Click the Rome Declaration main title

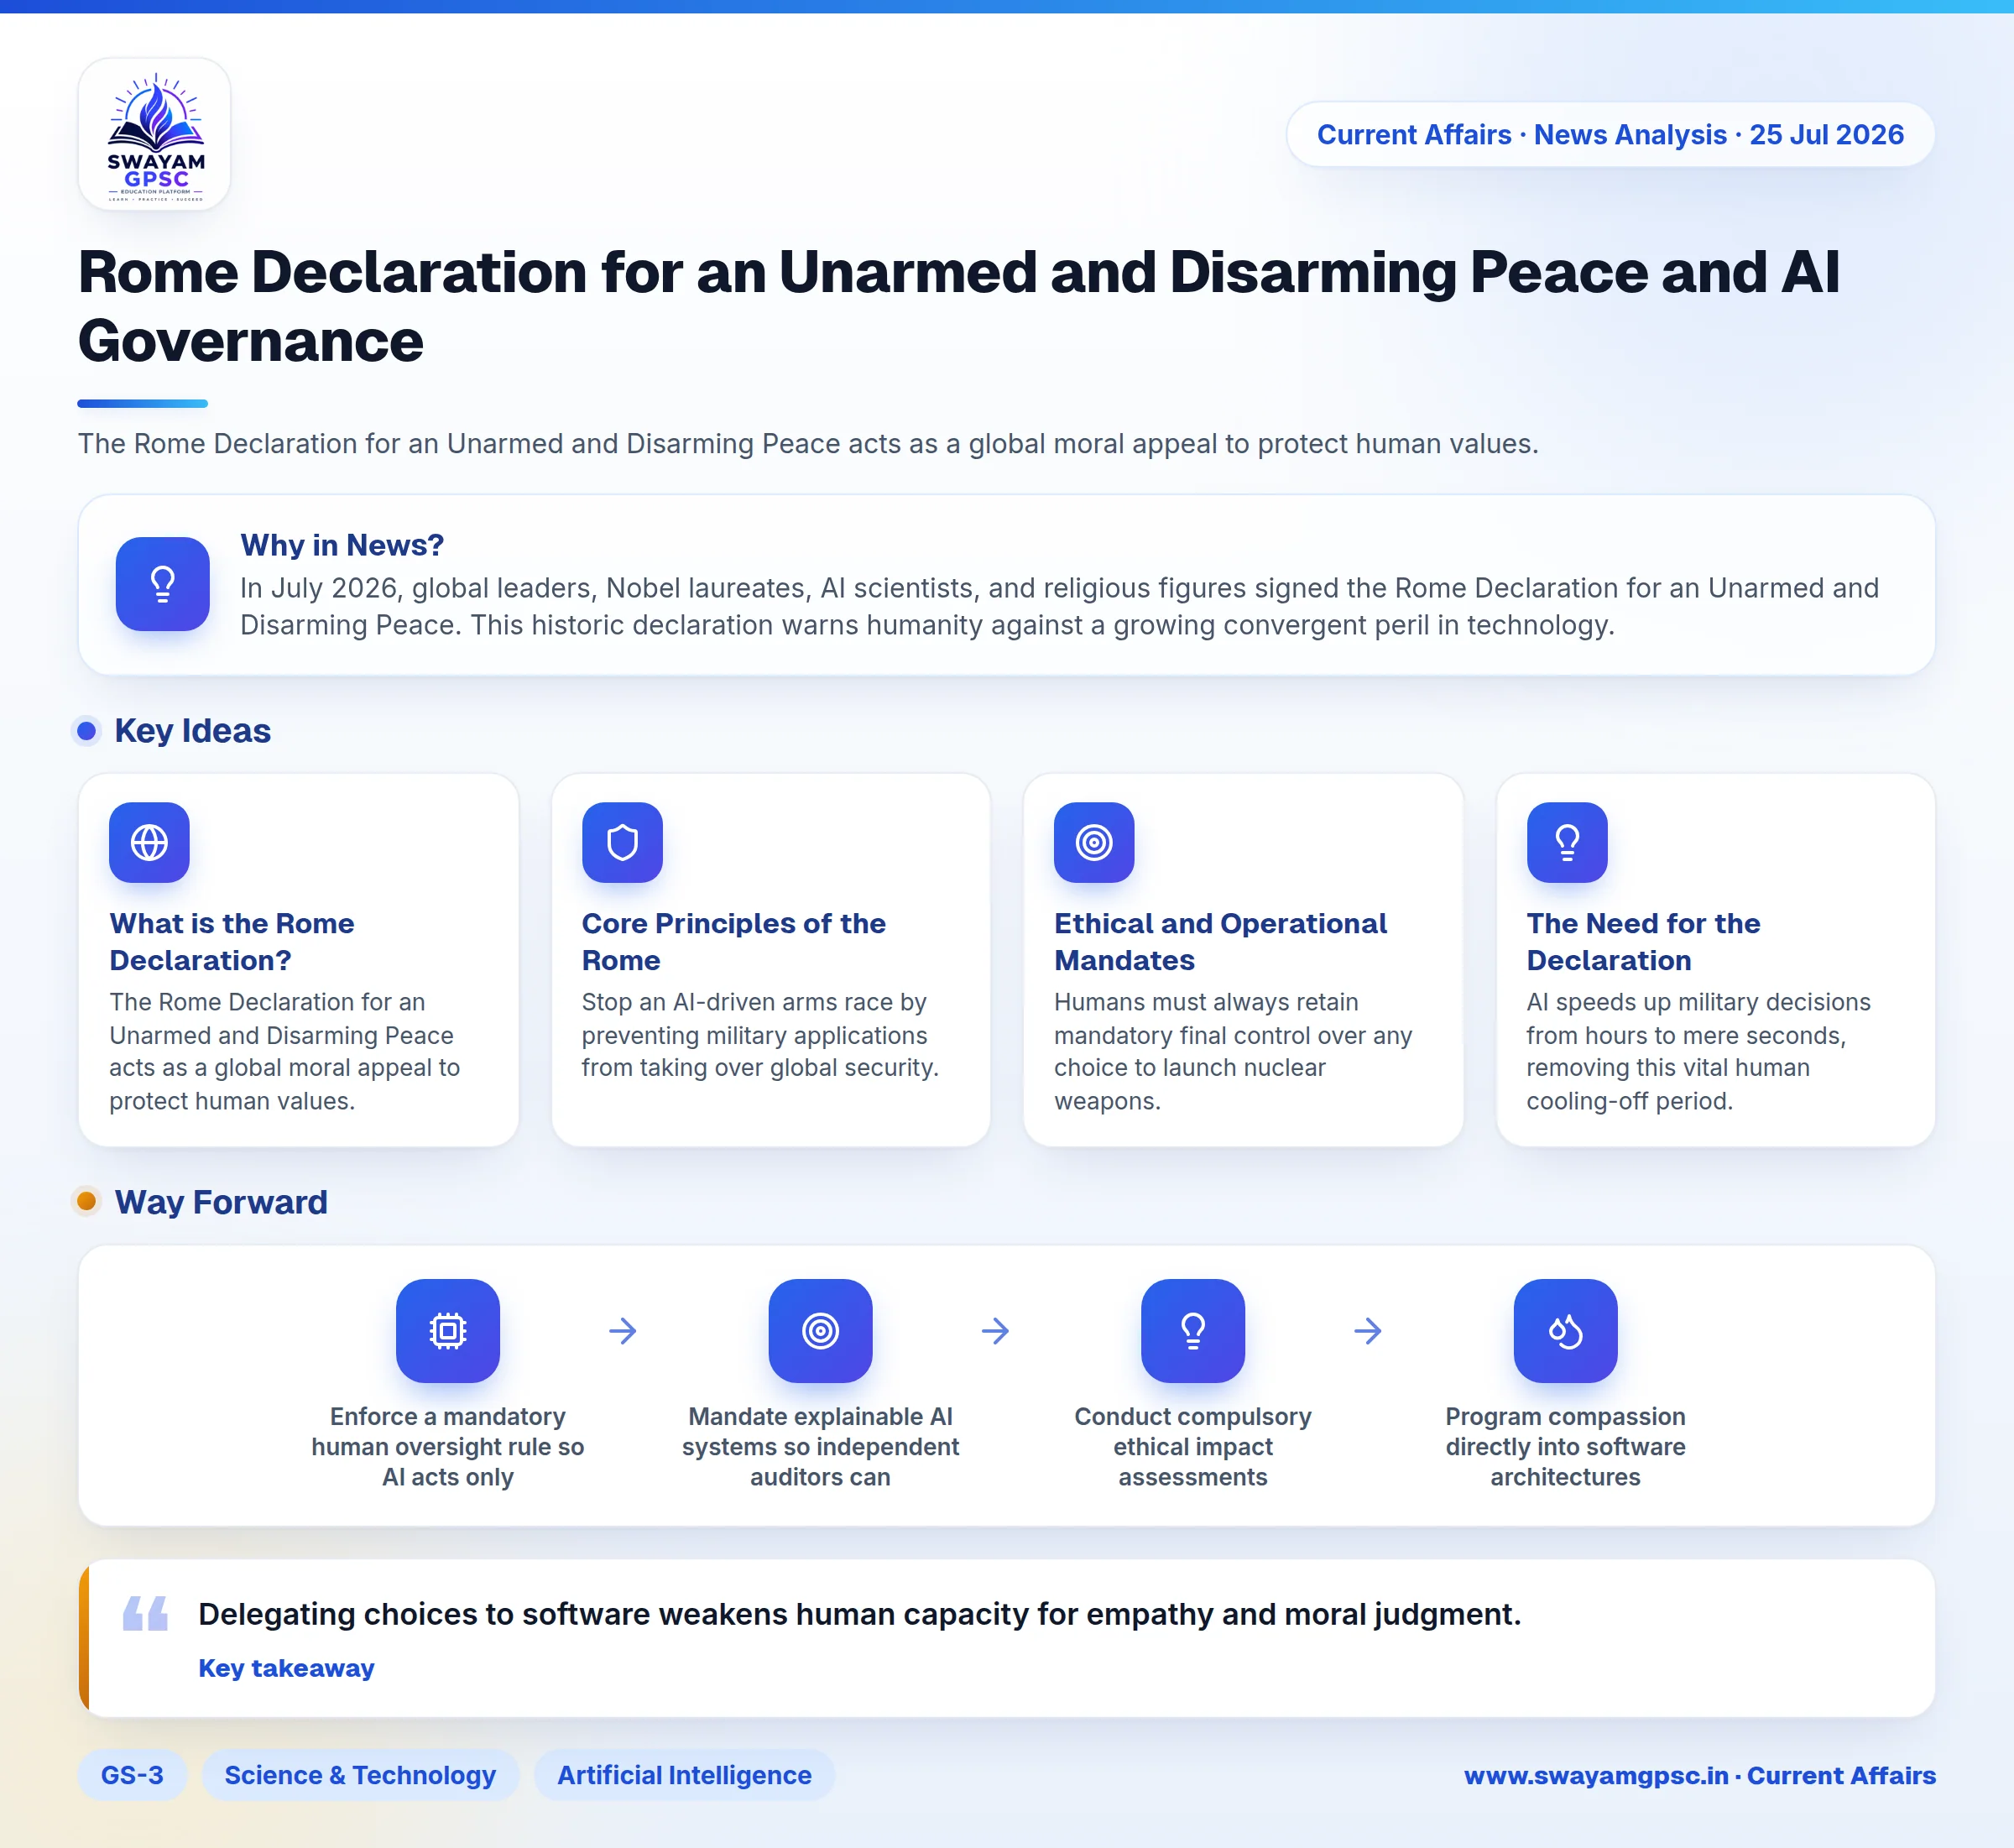point(958,306)
